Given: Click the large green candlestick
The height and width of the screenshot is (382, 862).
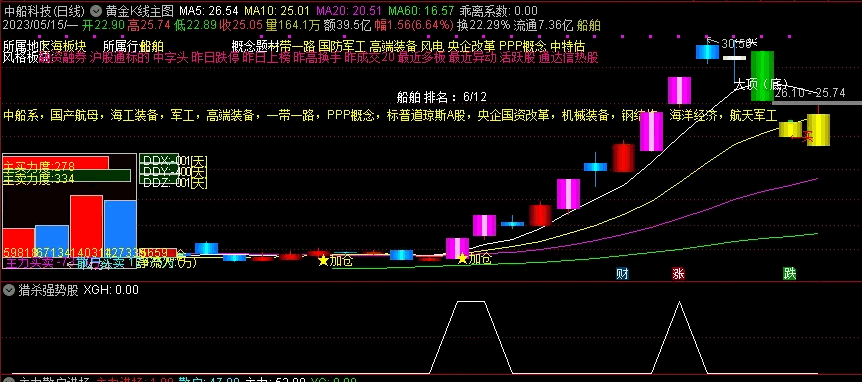Looking at the screenshot, I should point(762,76).
